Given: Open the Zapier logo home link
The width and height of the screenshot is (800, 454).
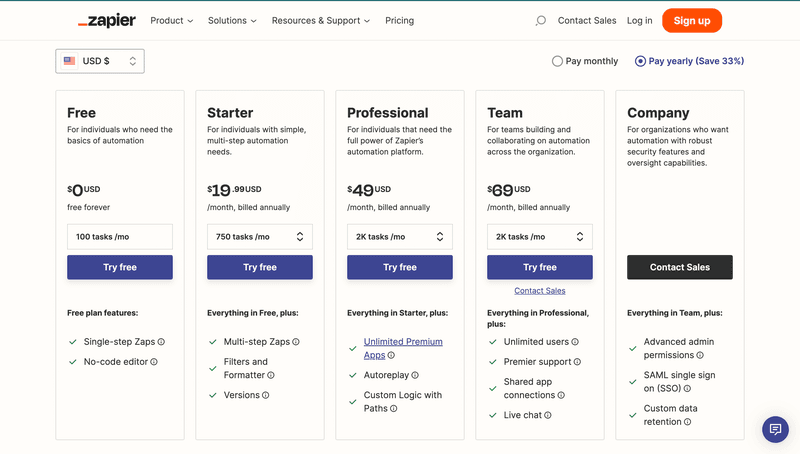Looking at the screenshot, I should (107, 21).
